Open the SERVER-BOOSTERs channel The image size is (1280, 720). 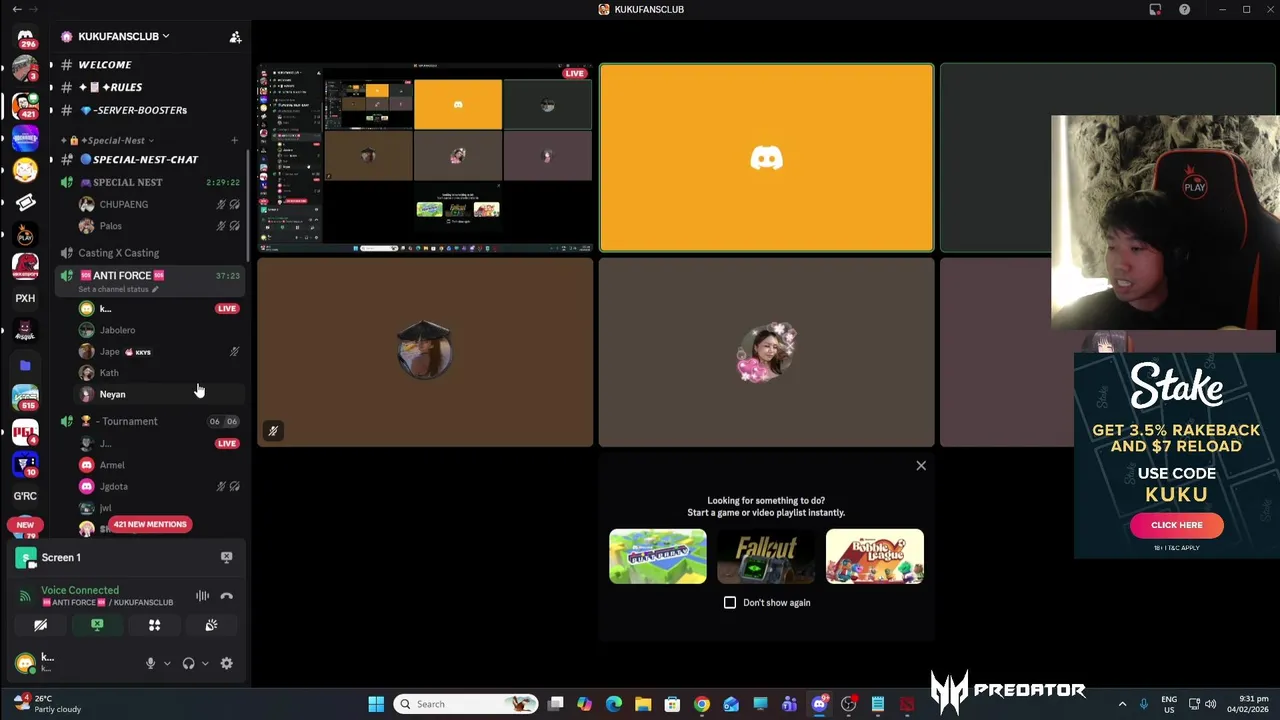[150, 110]
